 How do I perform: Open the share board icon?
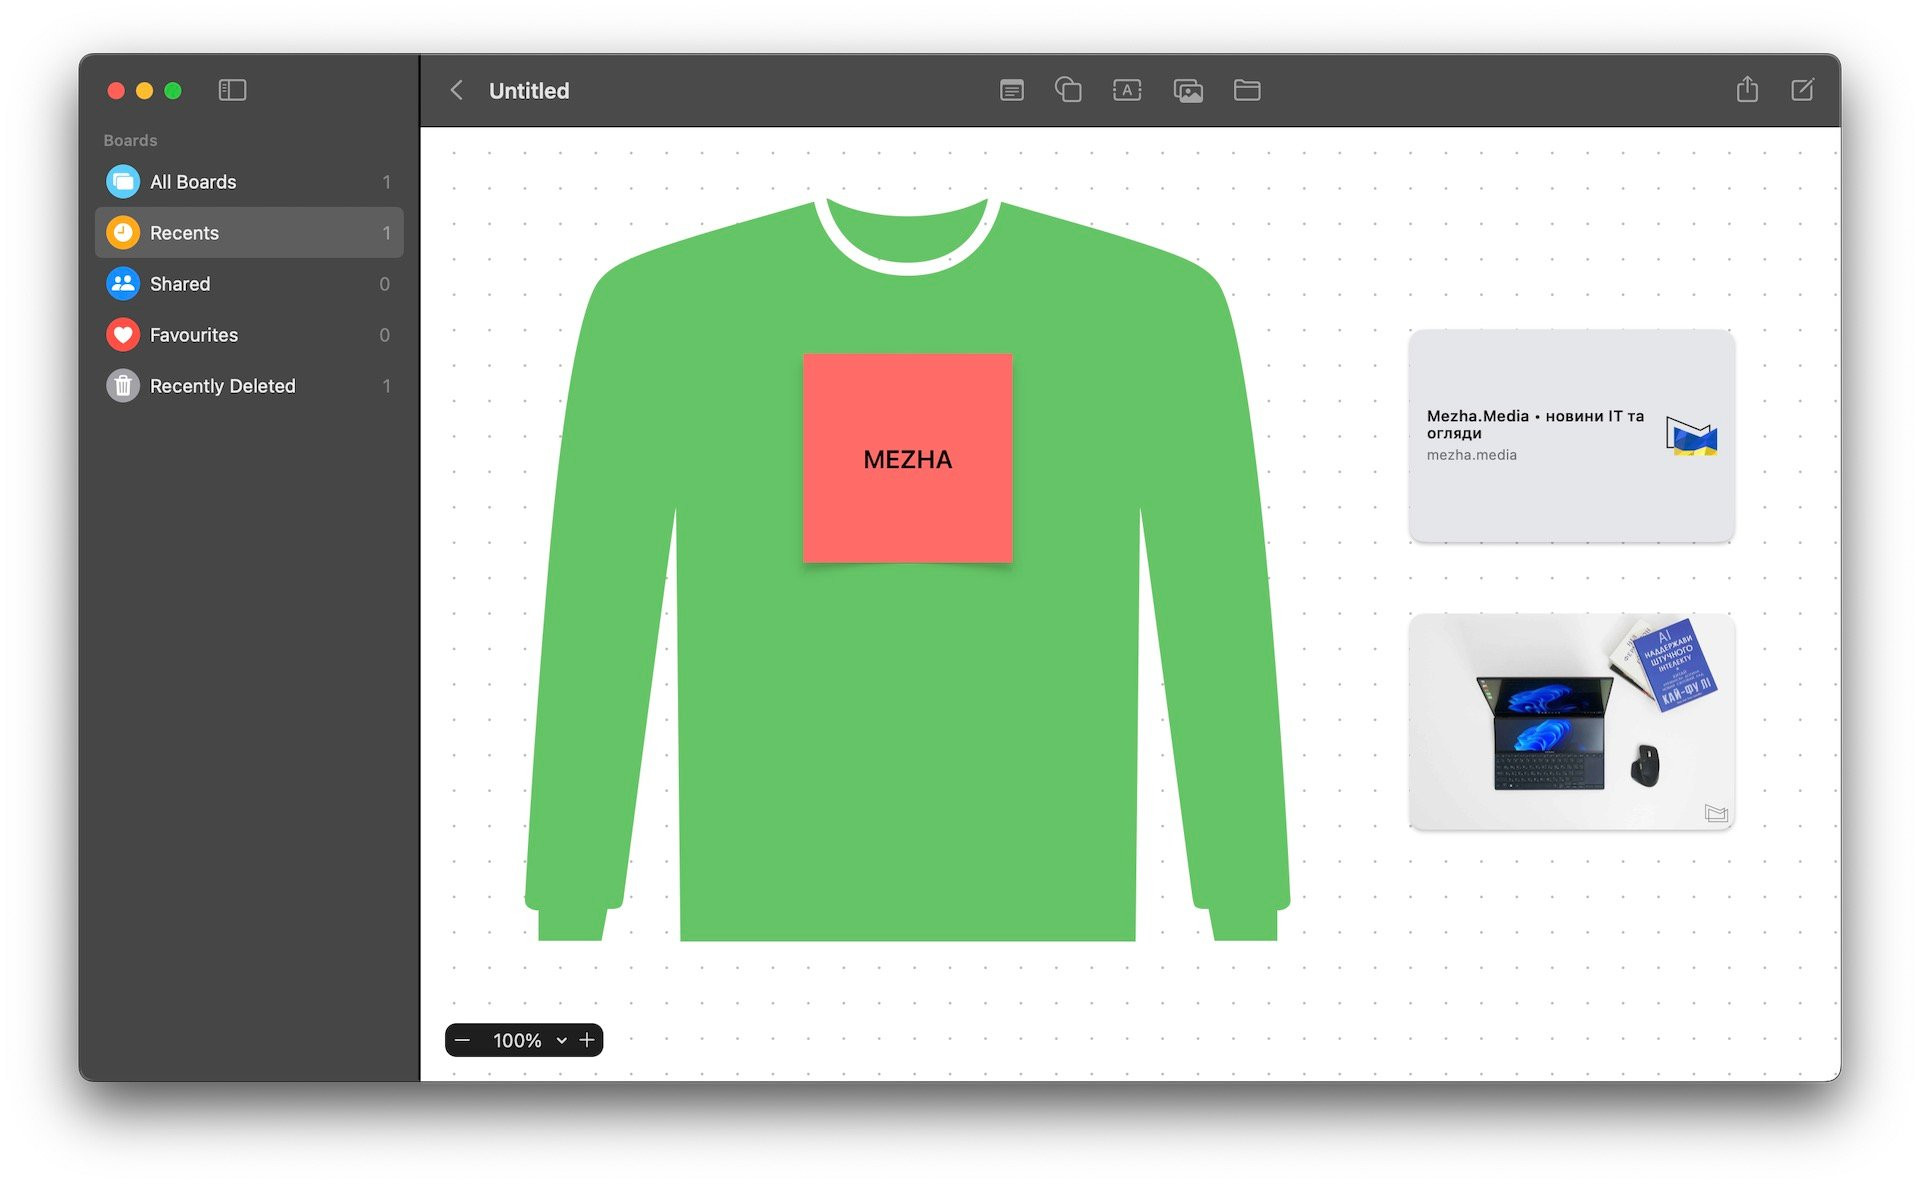(1747, 89)
